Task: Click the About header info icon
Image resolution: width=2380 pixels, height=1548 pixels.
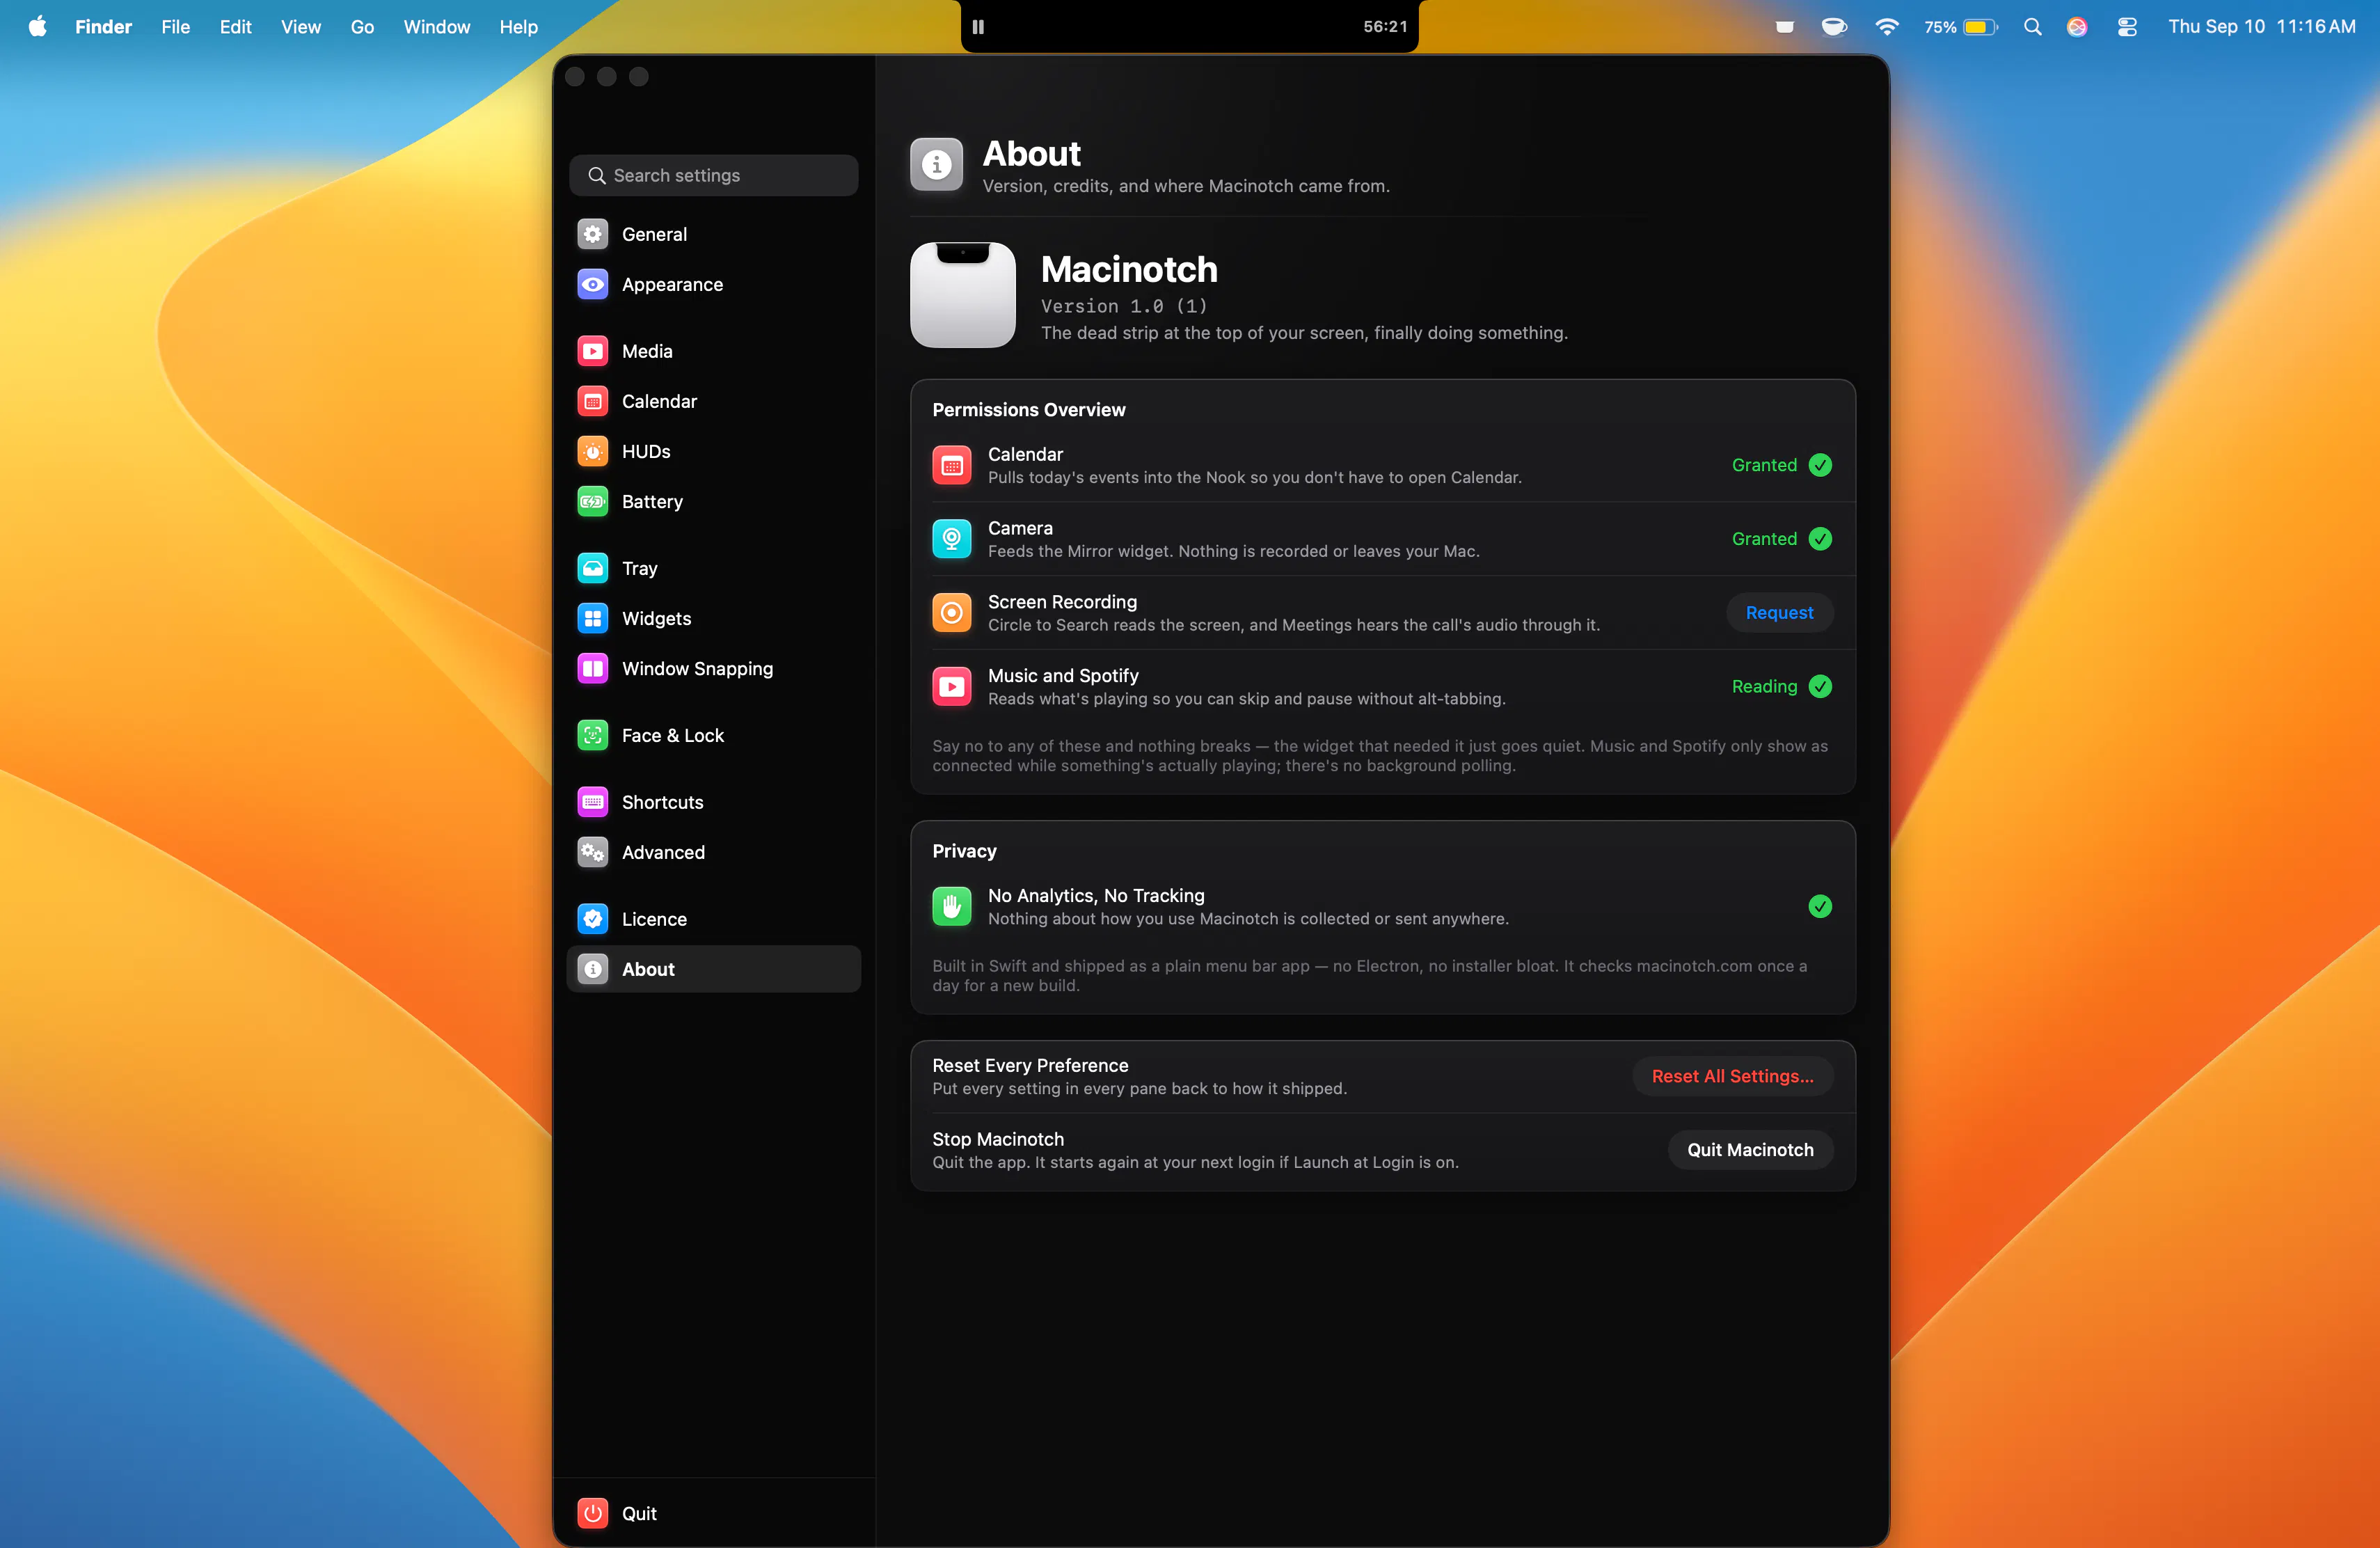Action: coord(937,164)
